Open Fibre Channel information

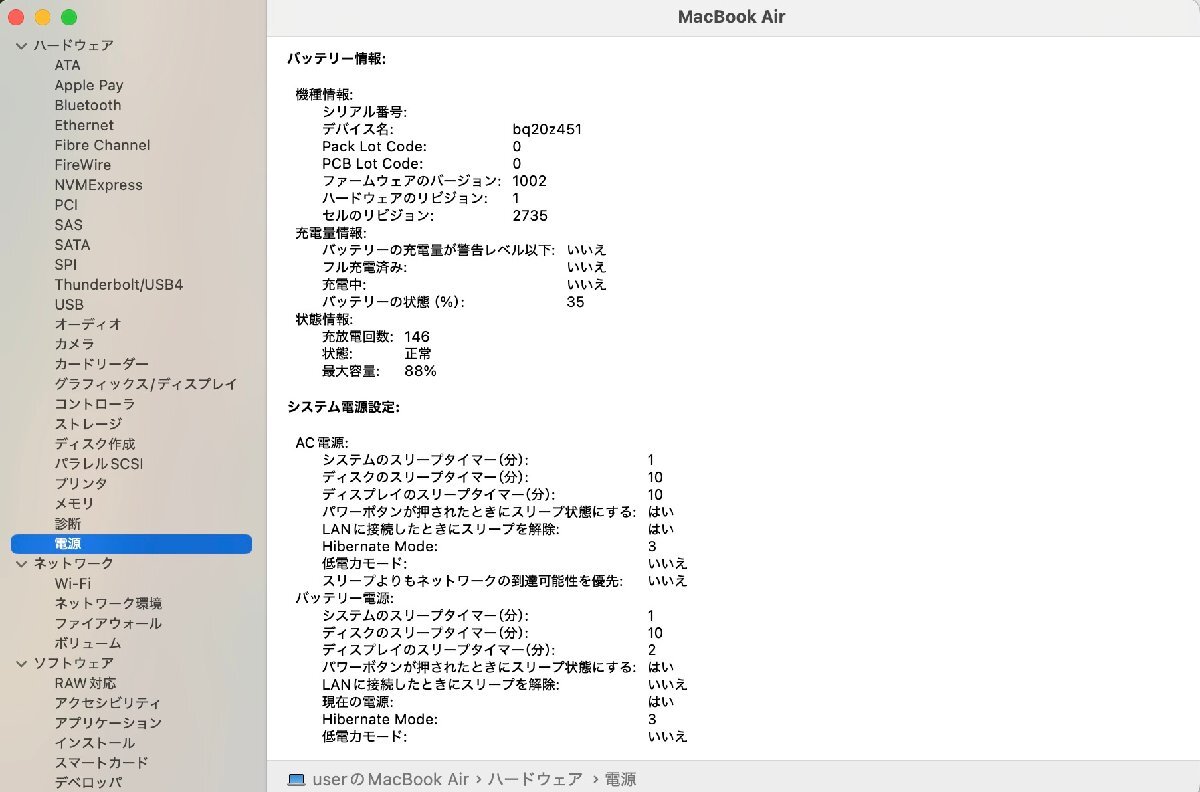pyautogui.click(x=102, y=145)
